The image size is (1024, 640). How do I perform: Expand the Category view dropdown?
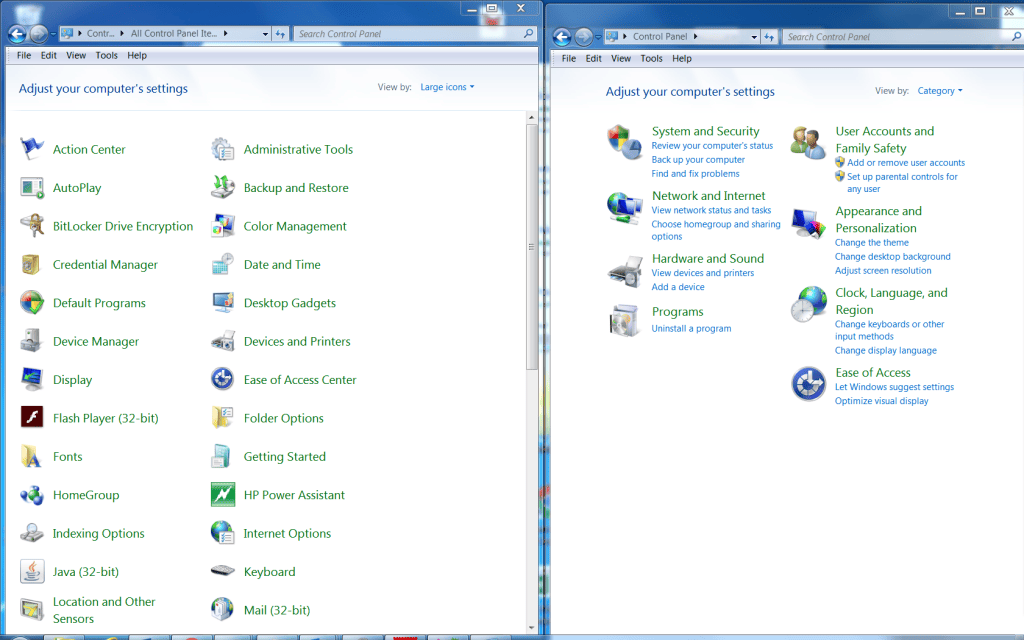tap(940, 91)
